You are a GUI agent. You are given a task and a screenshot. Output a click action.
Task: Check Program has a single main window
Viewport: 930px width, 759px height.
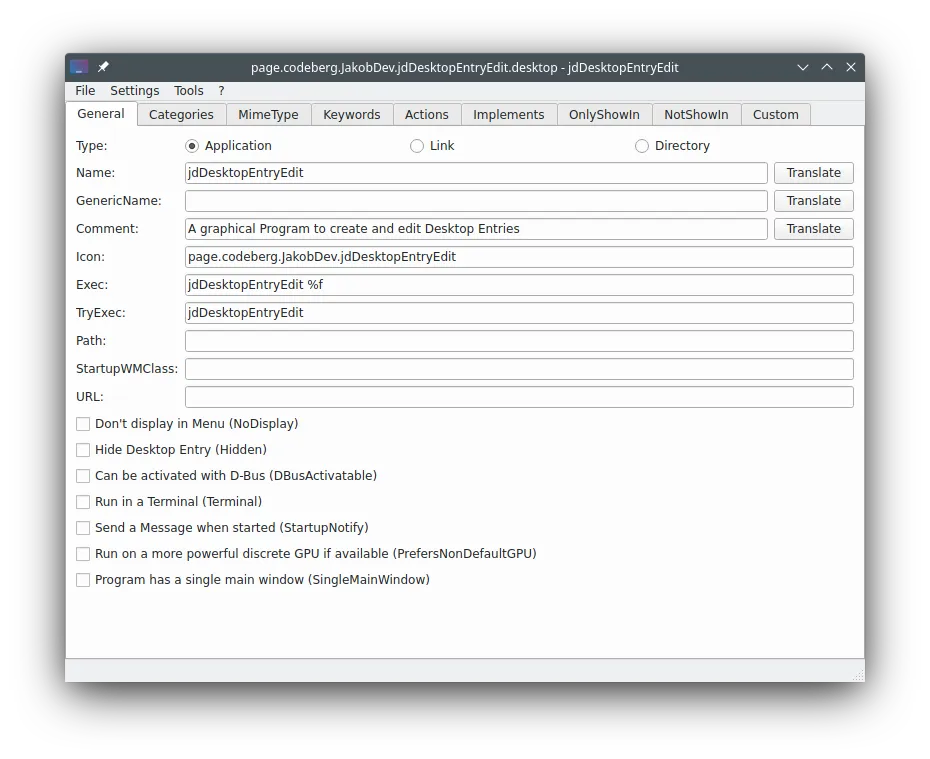click(83, 580)
